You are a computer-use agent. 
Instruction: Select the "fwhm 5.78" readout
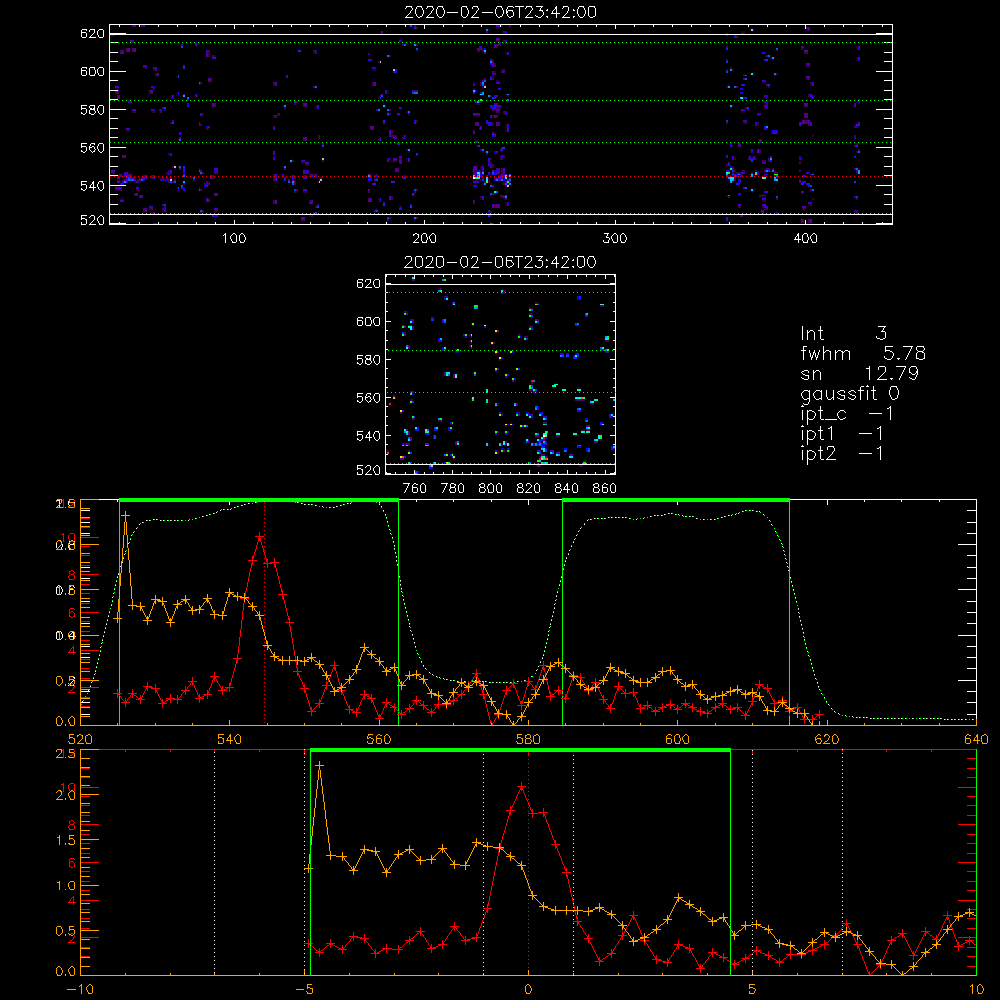[863, 353]
